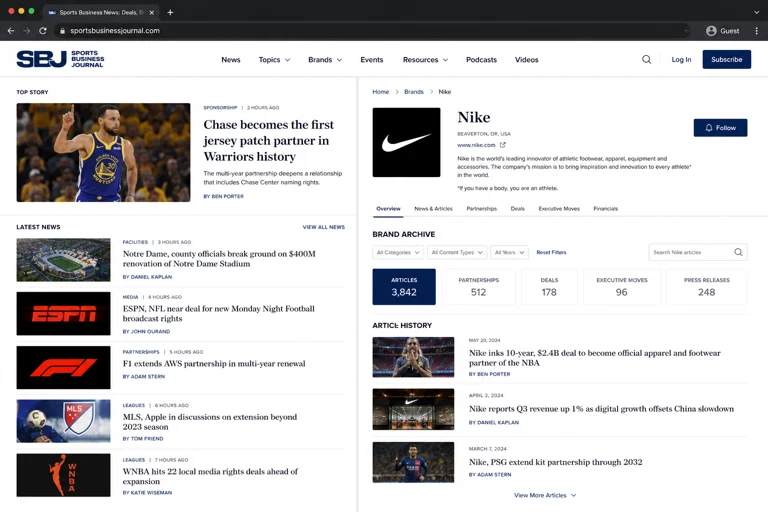Click the Nike swoosh brand logo
The height and width of the screenshot is (512, 768).
click(406, 142)
